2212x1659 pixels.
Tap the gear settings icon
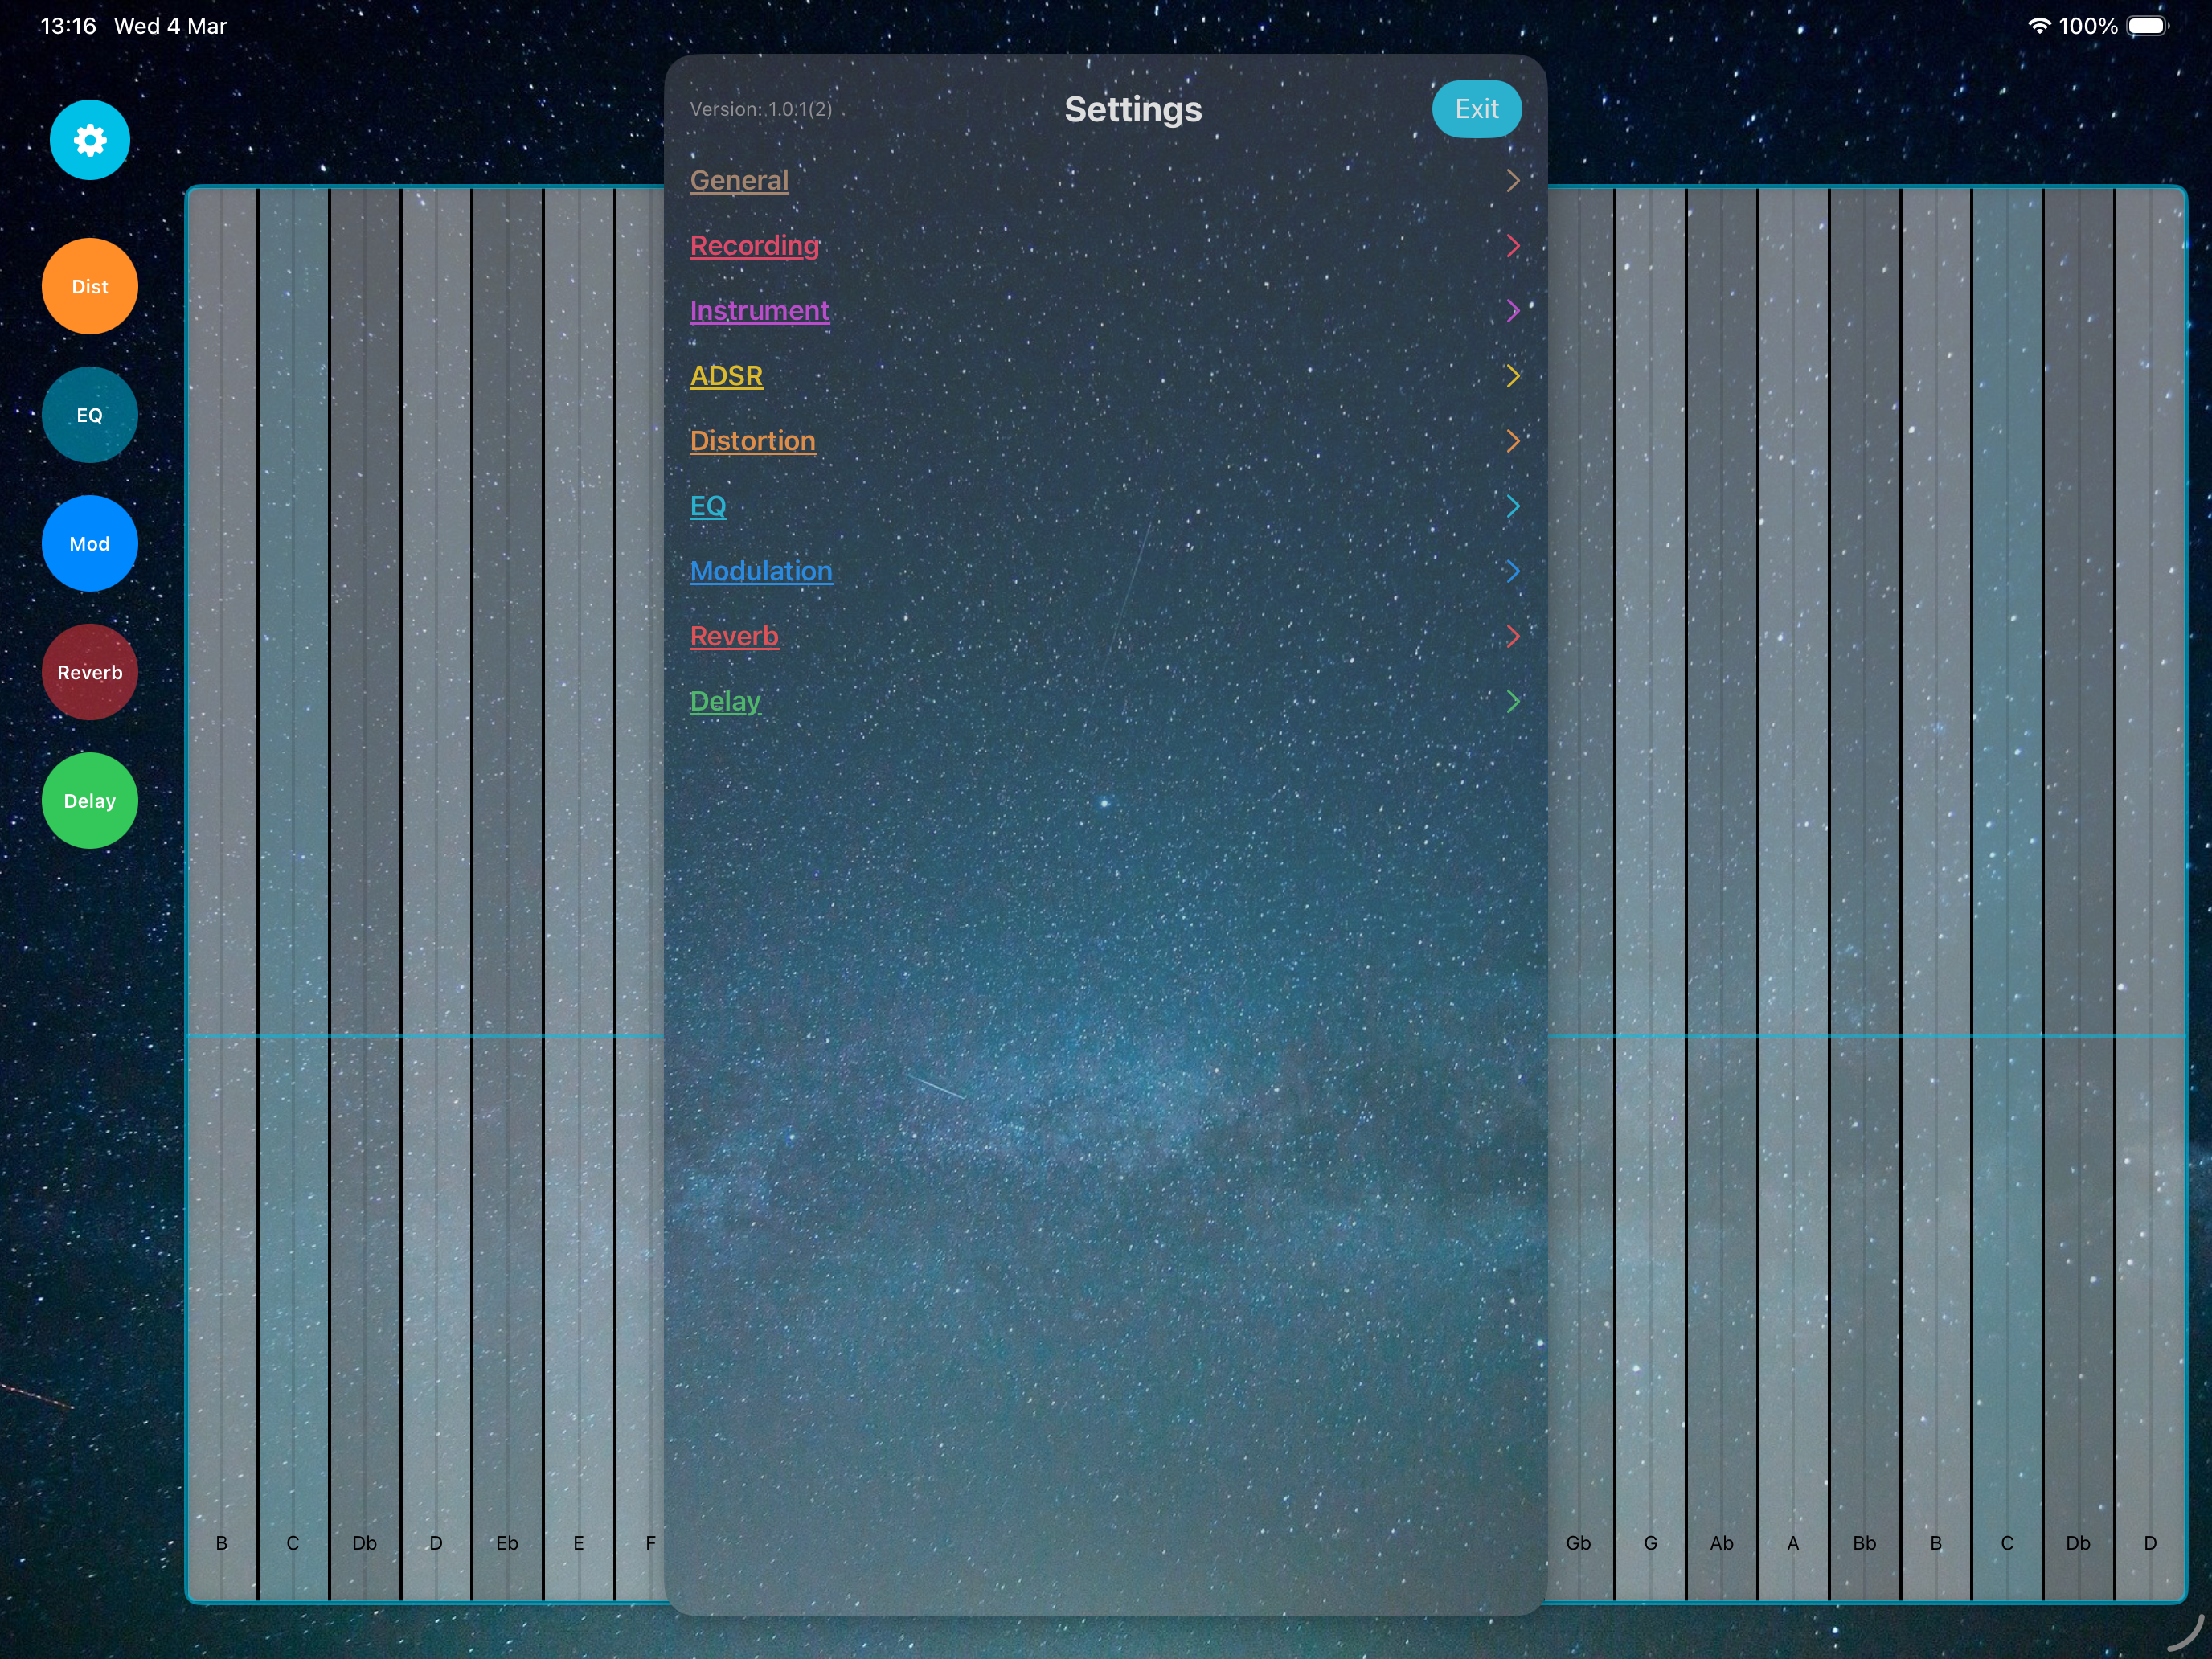coord(90,140)
